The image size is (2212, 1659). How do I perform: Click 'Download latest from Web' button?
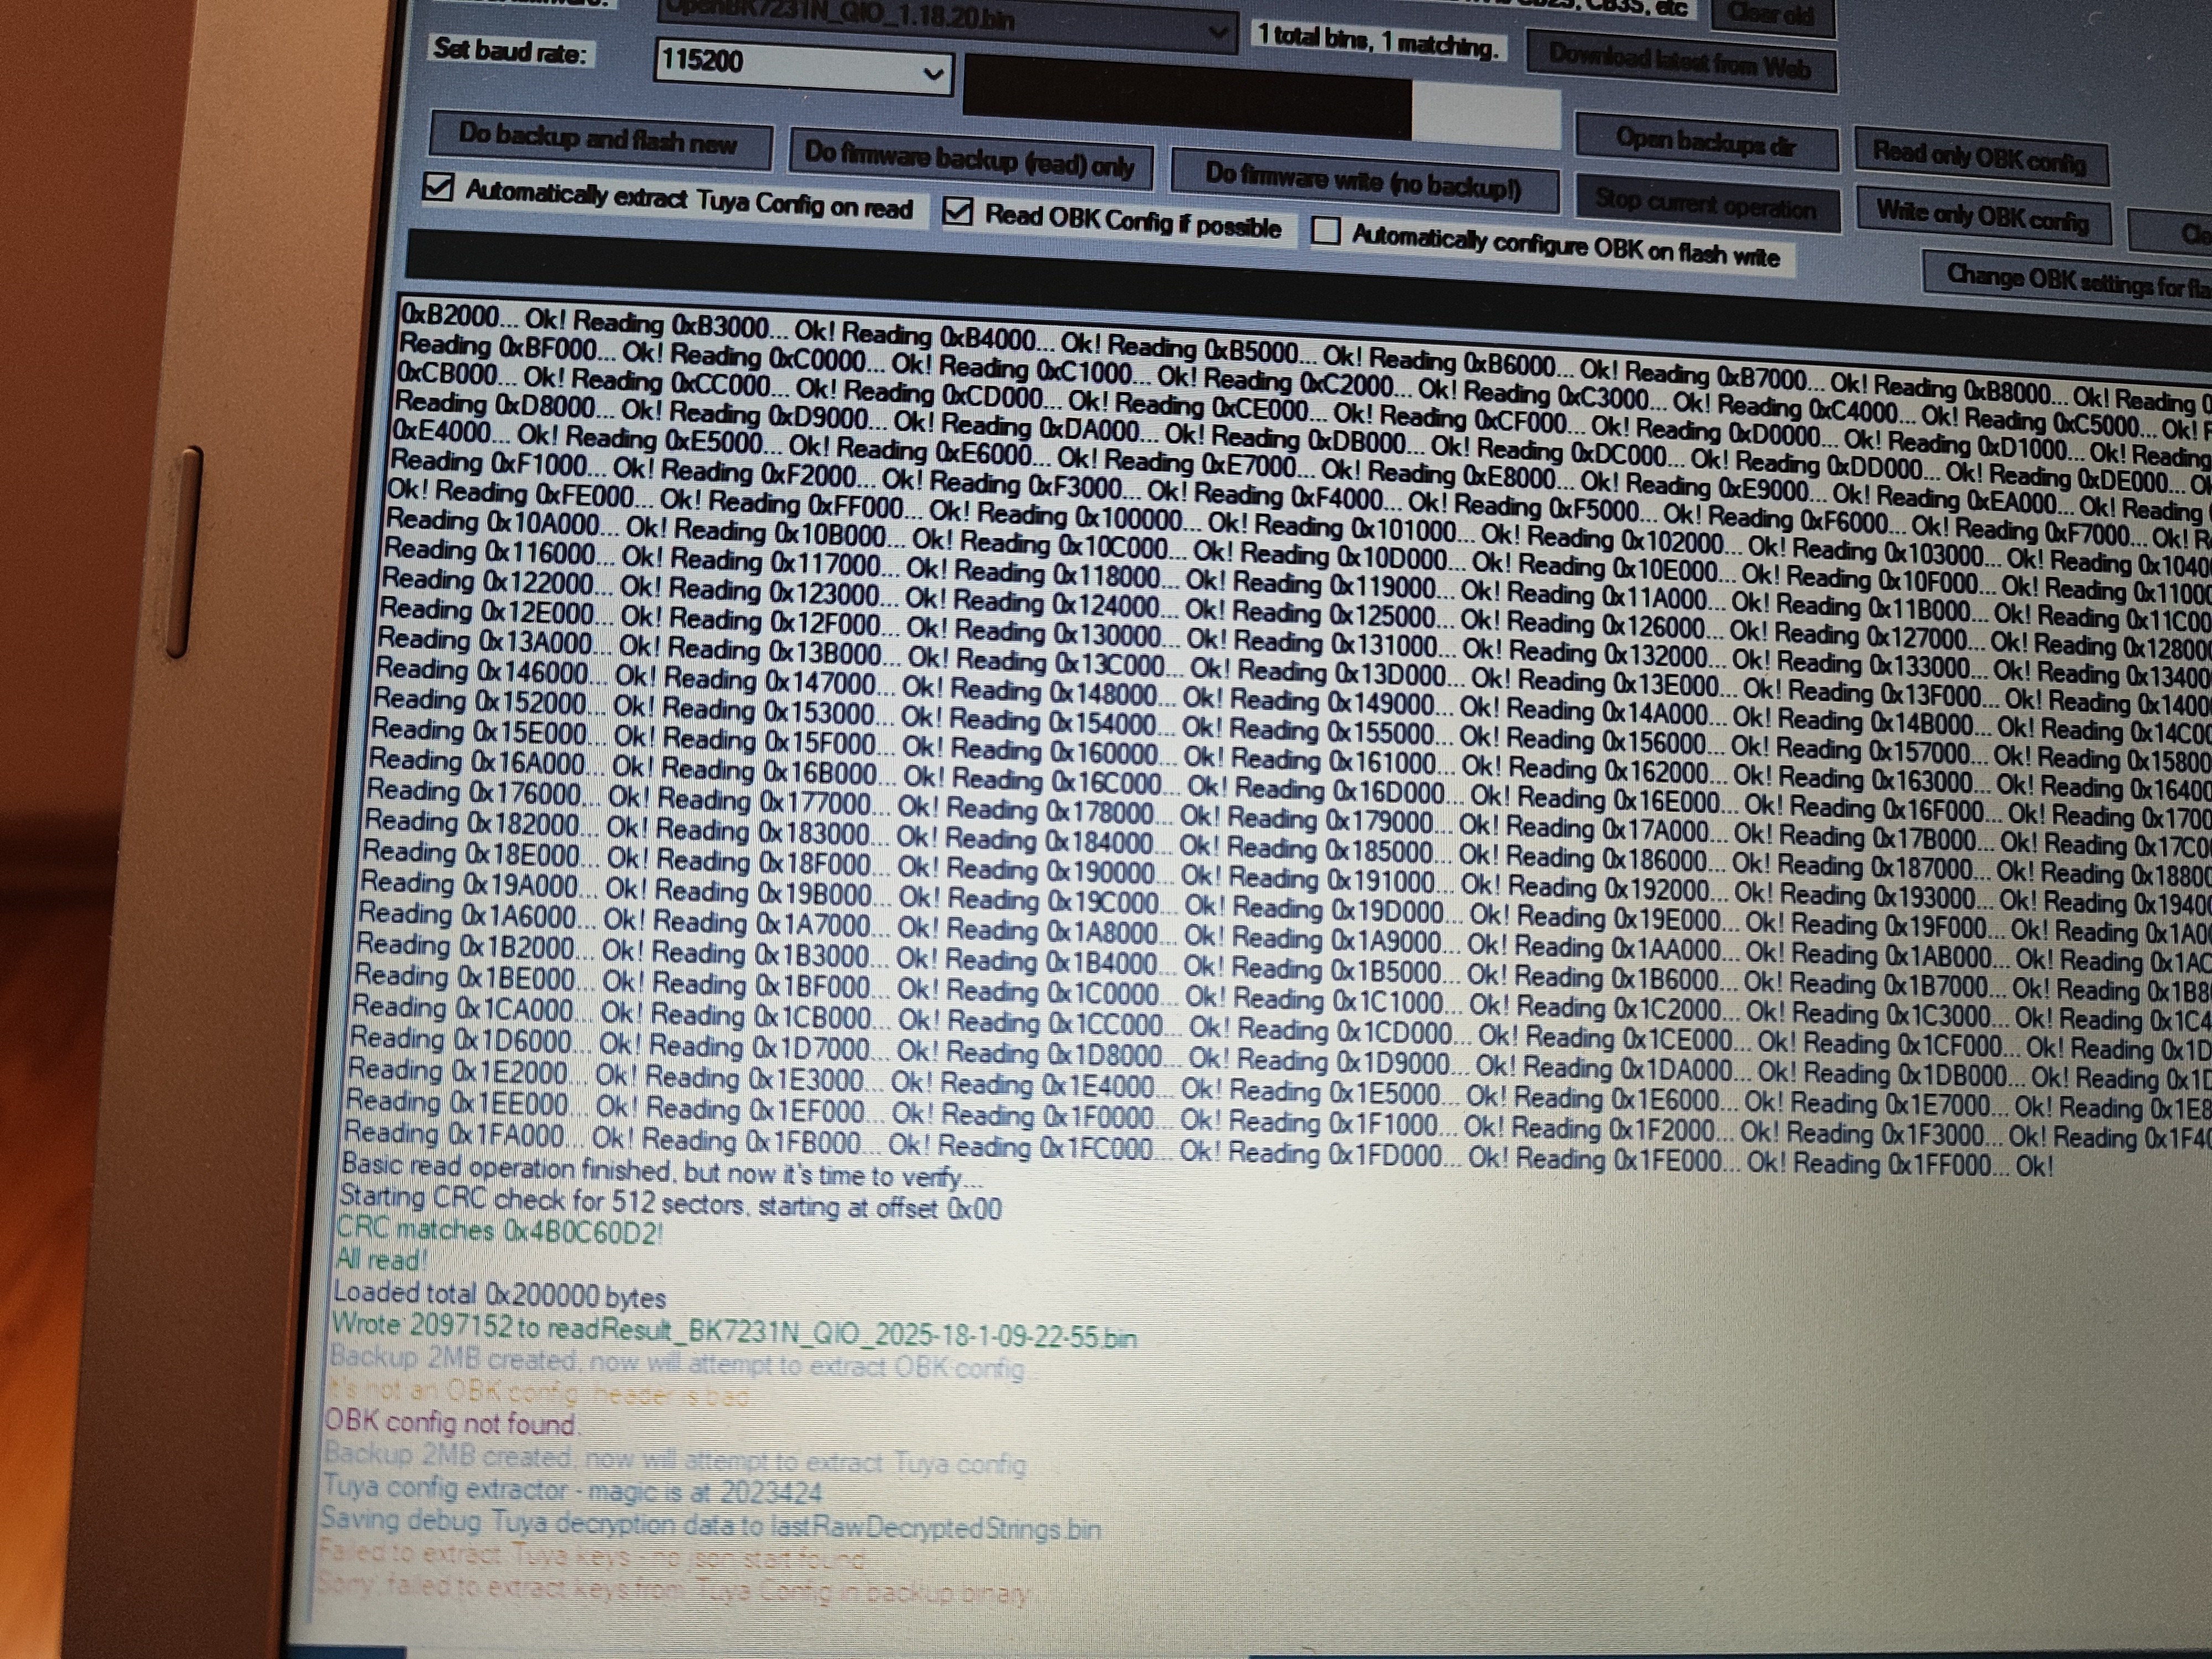pos(1681,62)
